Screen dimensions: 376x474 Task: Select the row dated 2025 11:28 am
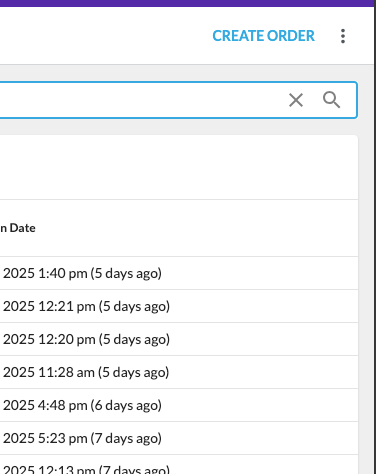179,372
